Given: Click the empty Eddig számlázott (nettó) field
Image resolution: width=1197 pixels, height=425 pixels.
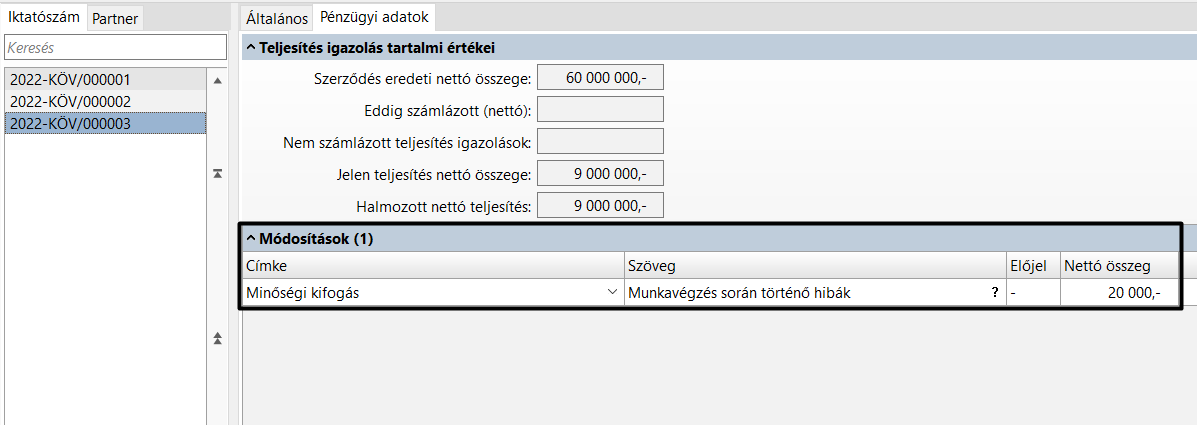Looking at the screenshot, I should point(600,110).
